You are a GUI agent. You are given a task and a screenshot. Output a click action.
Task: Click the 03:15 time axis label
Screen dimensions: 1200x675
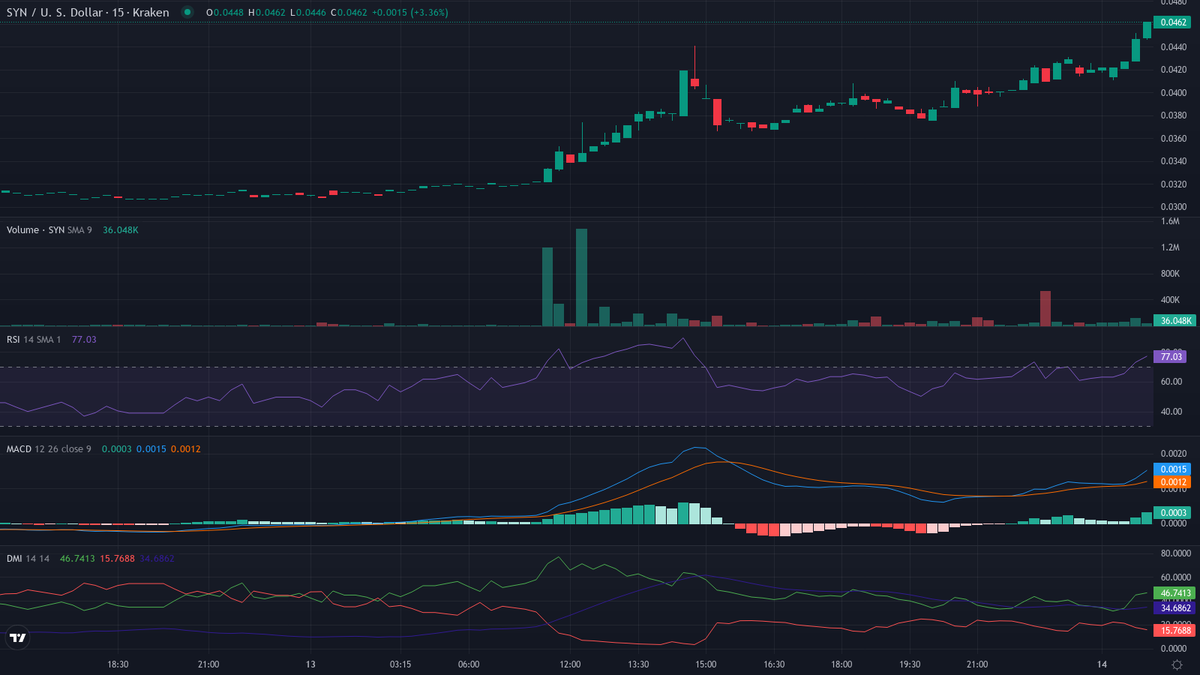pyautogui.click(x=400, y=664)
